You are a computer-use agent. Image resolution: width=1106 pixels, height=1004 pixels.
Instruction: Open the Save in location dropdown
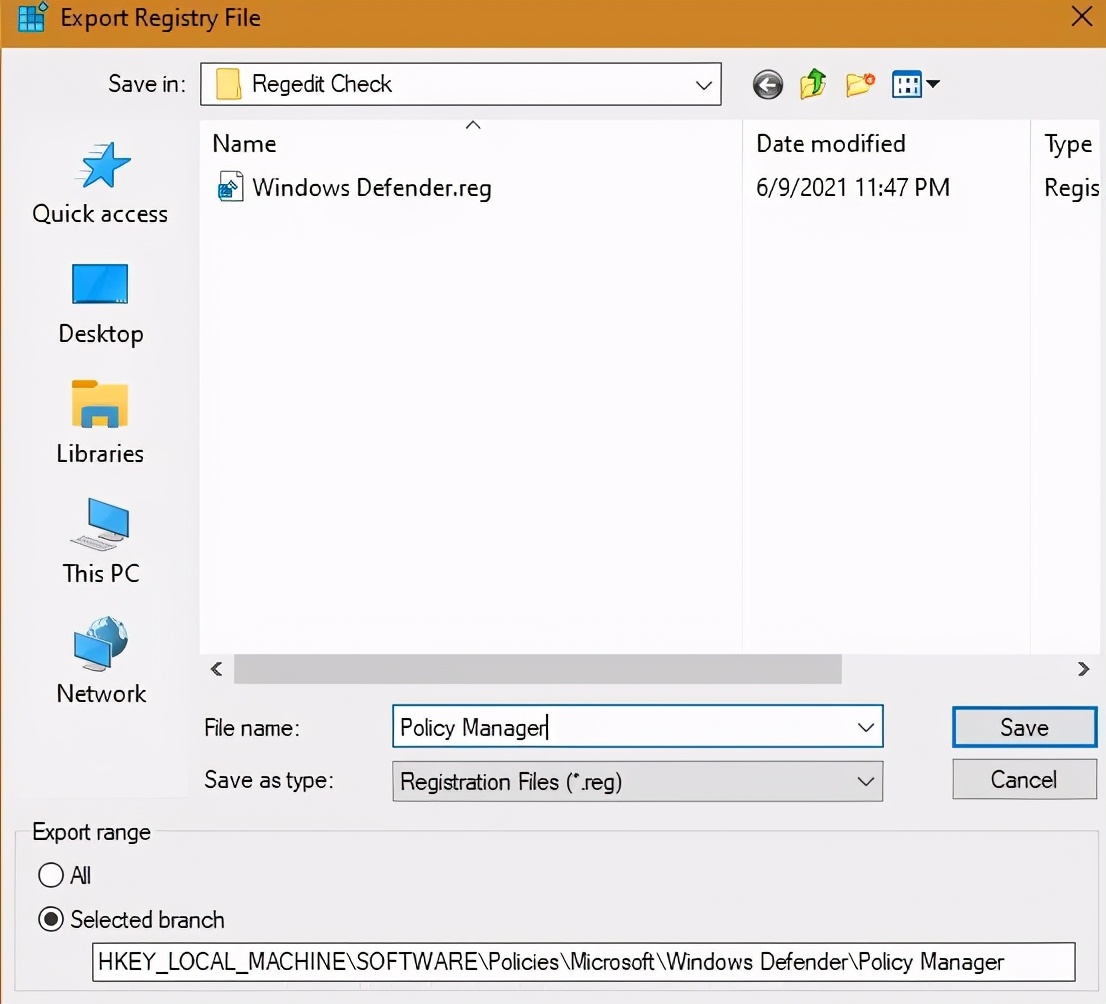pyautogui.click(x=704, y=84)
